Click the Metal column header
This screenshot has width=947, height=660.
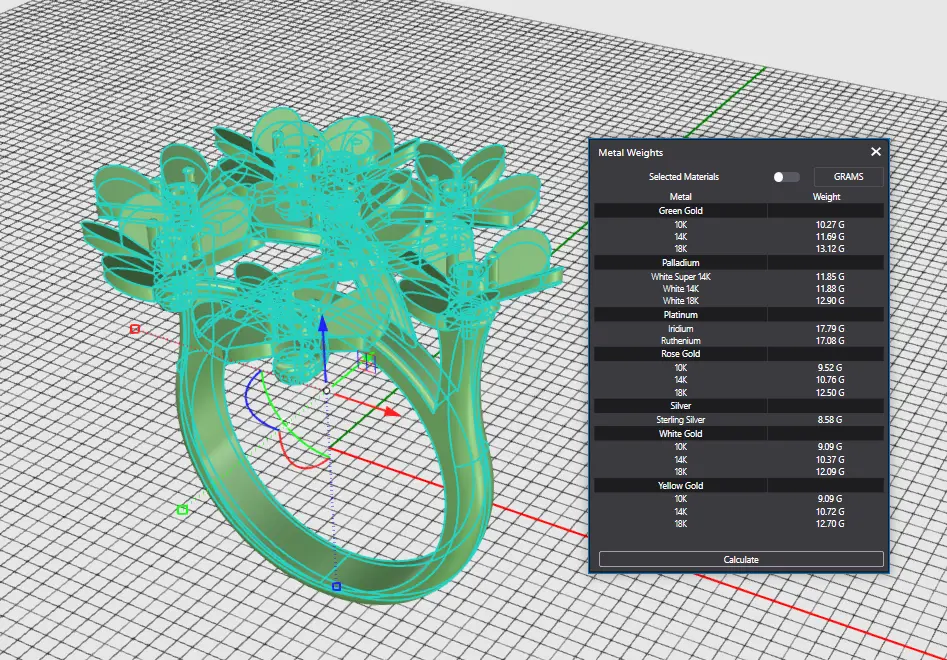(x=680, y=197)
